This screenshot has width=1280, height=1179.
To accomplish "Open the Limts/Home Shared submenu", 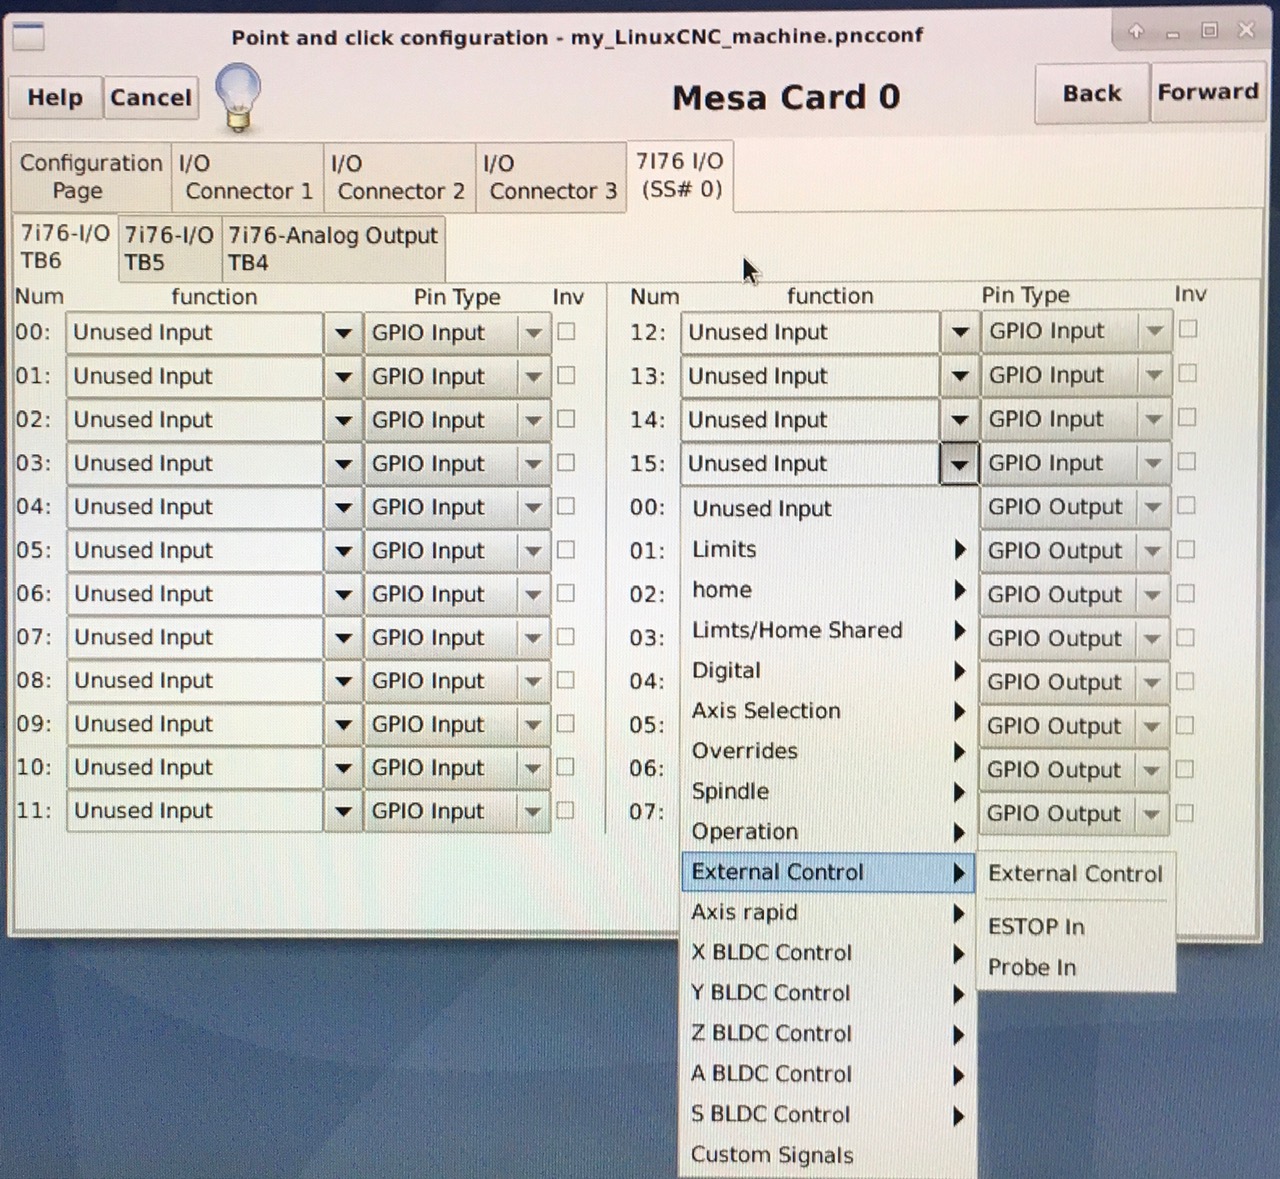I will [827, 631].
